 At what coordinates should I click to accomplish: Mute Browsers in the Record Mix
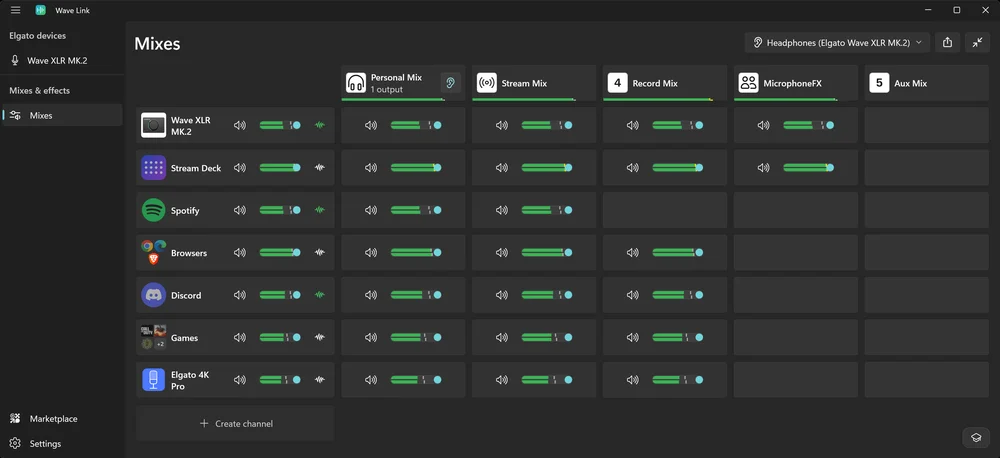632,253
